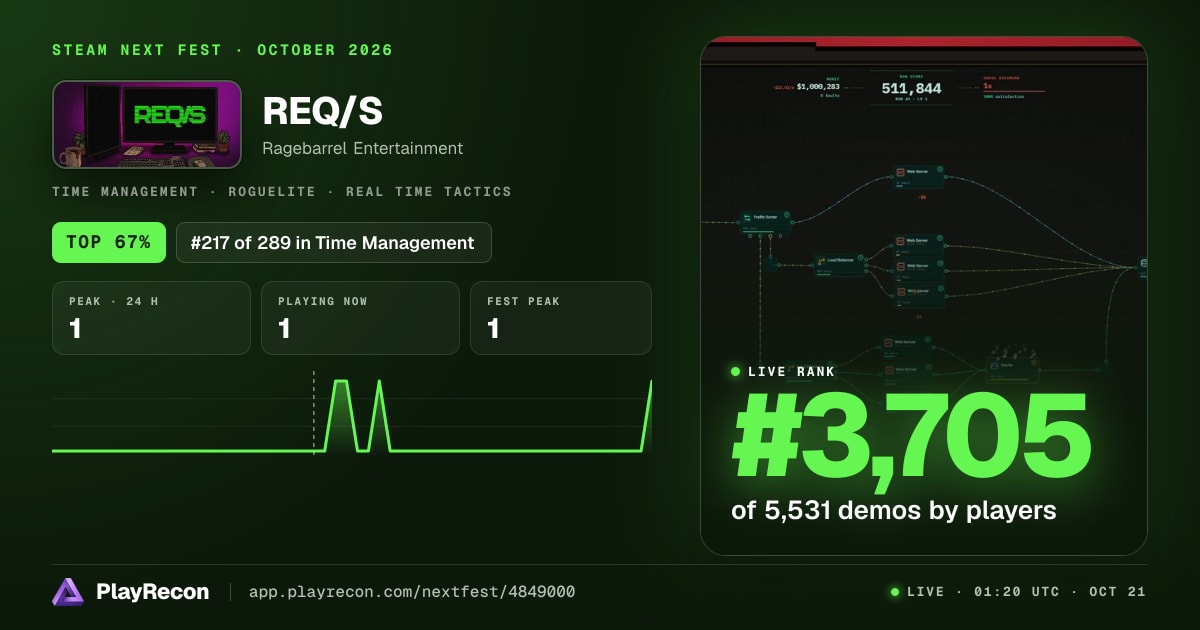The width and height of the screenshot is (1200, 630).
Task: Click the topmost Web Server node icon
Action: pos(900,173)
